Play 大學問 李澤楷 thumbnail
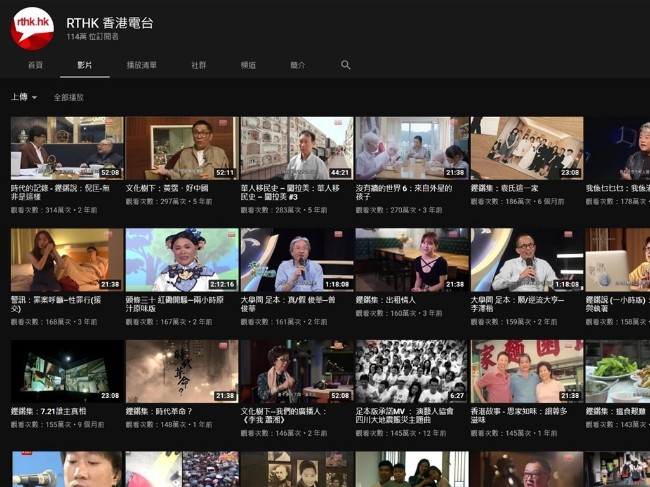 coord(527,259)
